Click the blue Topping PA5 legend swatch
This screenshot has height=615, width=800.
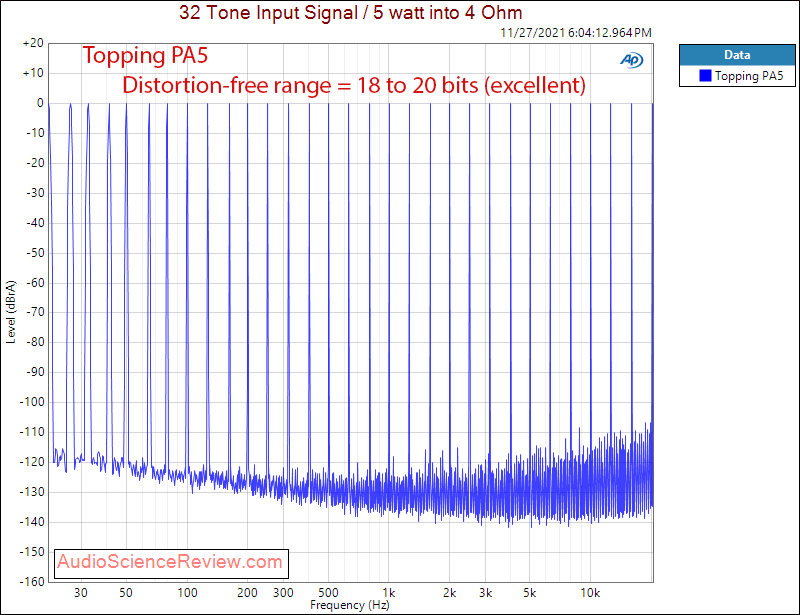(705, 76)
